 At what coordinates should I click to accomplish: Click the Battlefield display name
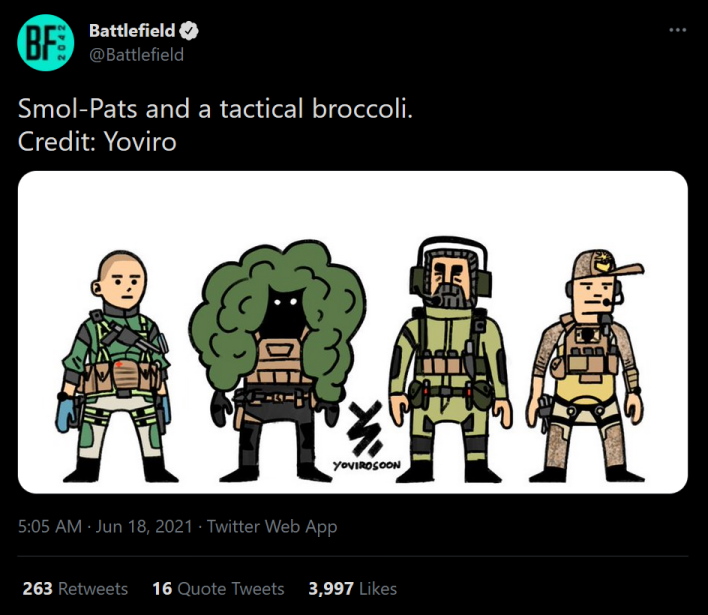[132, 31]
